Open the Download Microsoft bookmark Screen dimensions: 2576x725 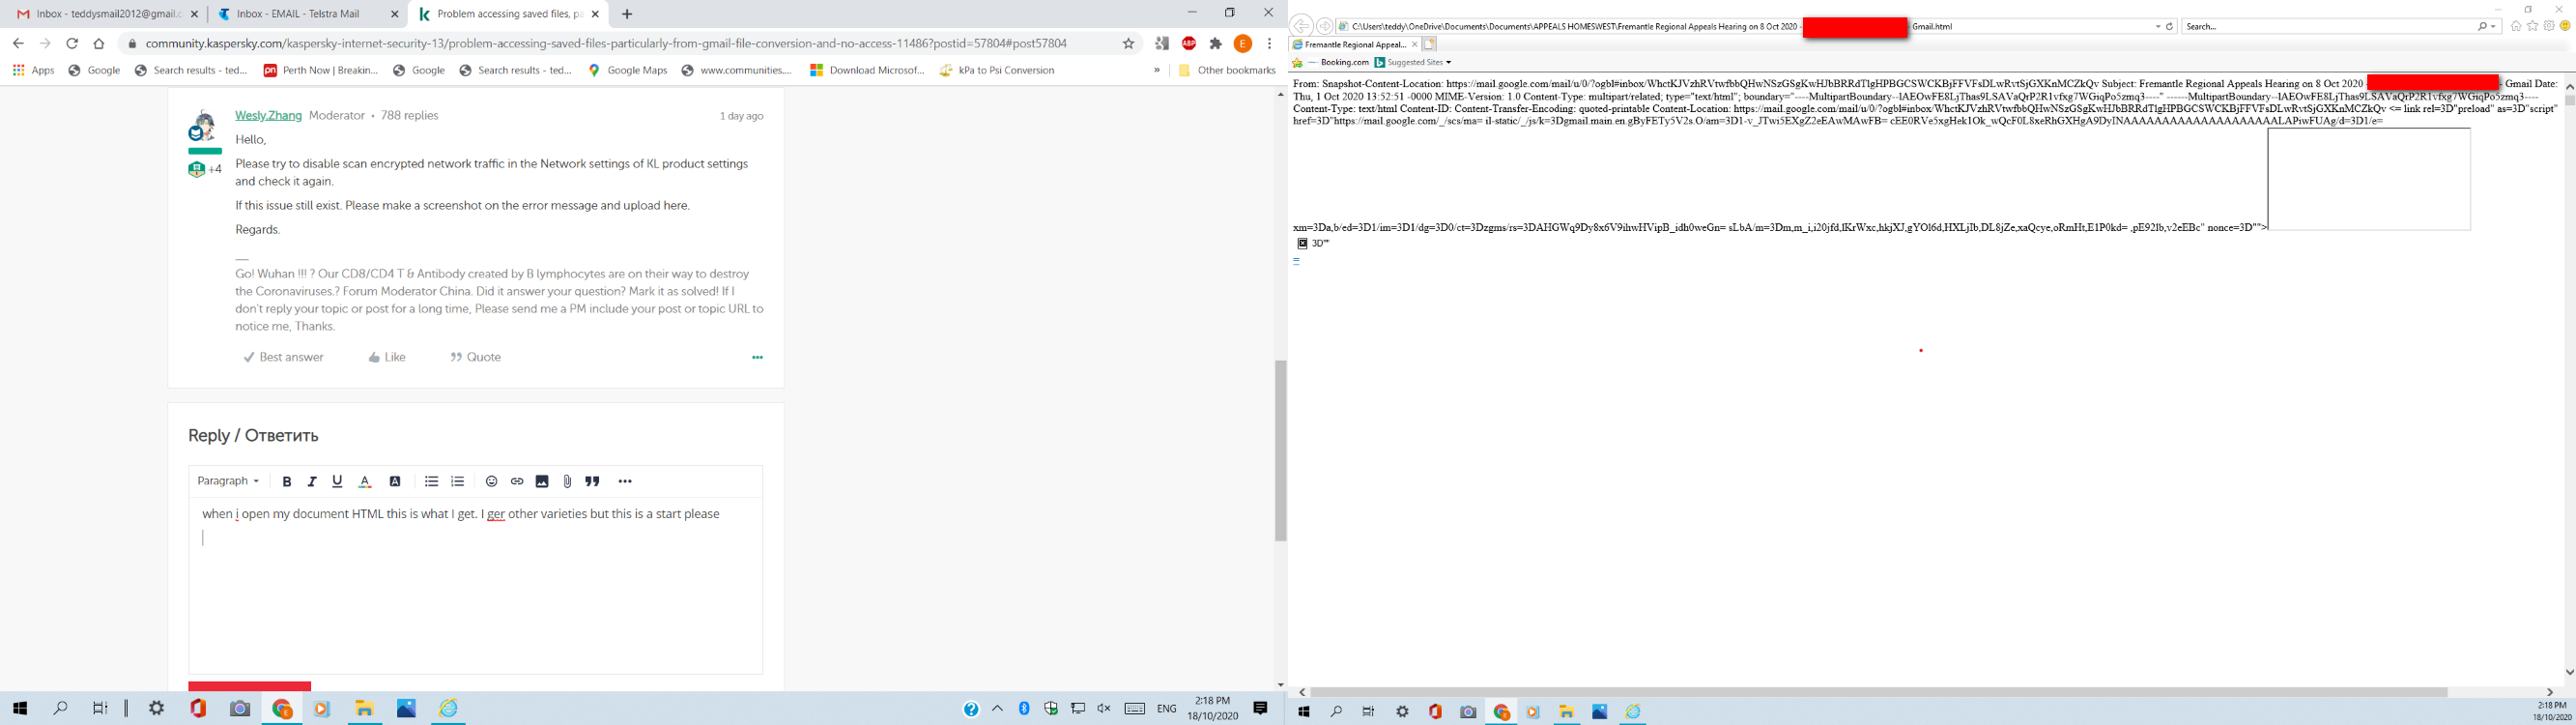point(868,70)
